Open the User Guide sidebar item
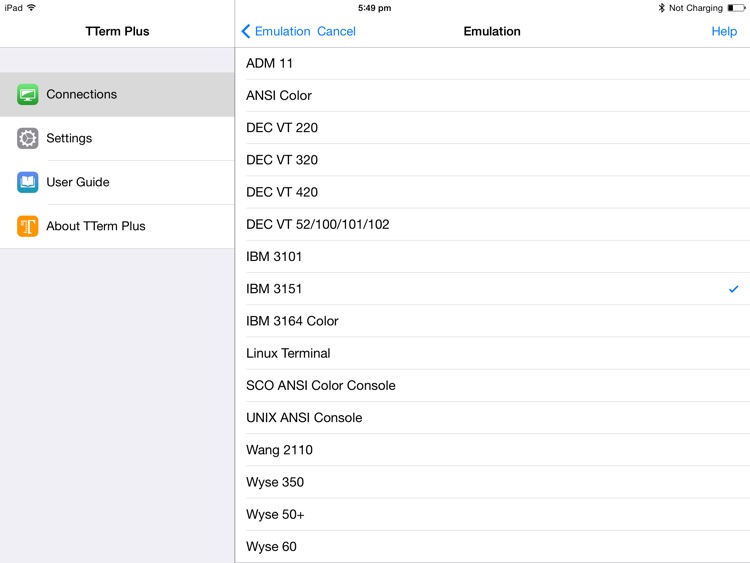This screenshot has width=750, height=563. point(117,182)
